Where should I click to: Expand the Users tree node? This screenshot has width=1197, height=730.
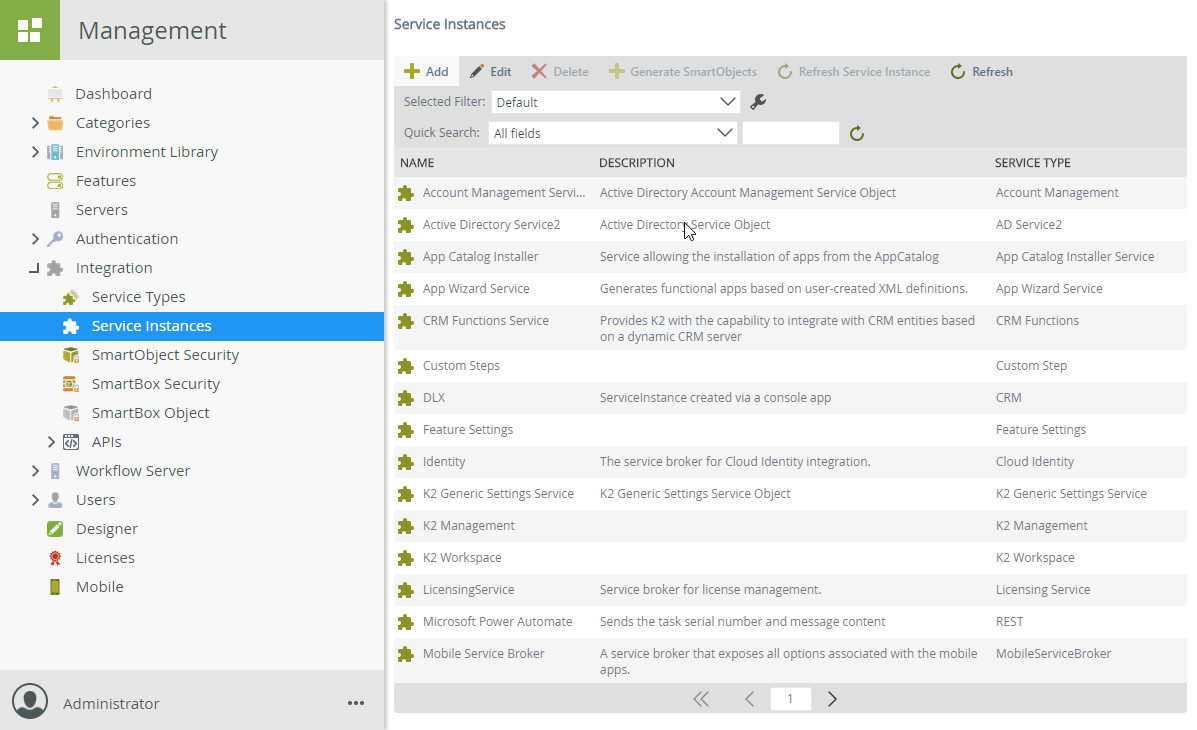[x=35, y=500]
